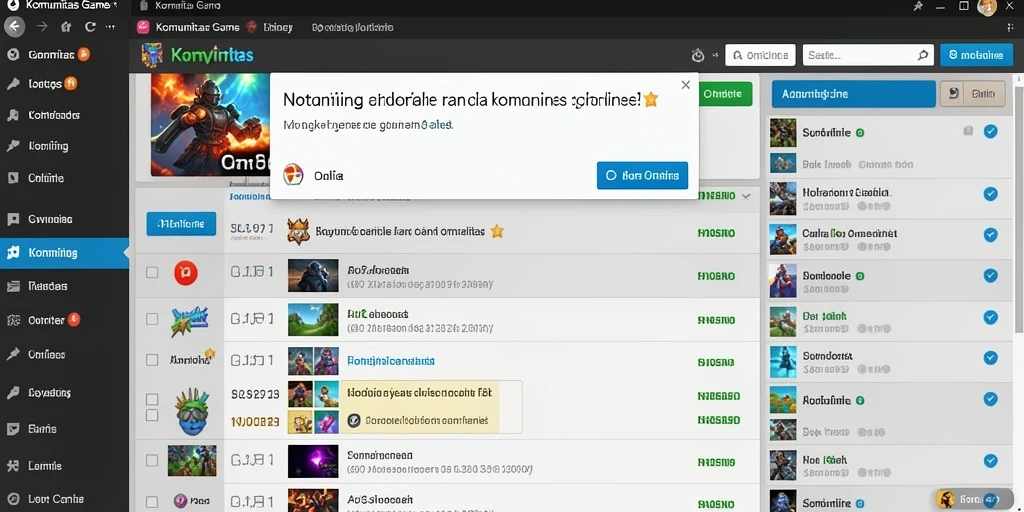Select the highlighted Komniting sidebar item
Viewport: 1024px width, 512px height.
(x=65, y=253)
